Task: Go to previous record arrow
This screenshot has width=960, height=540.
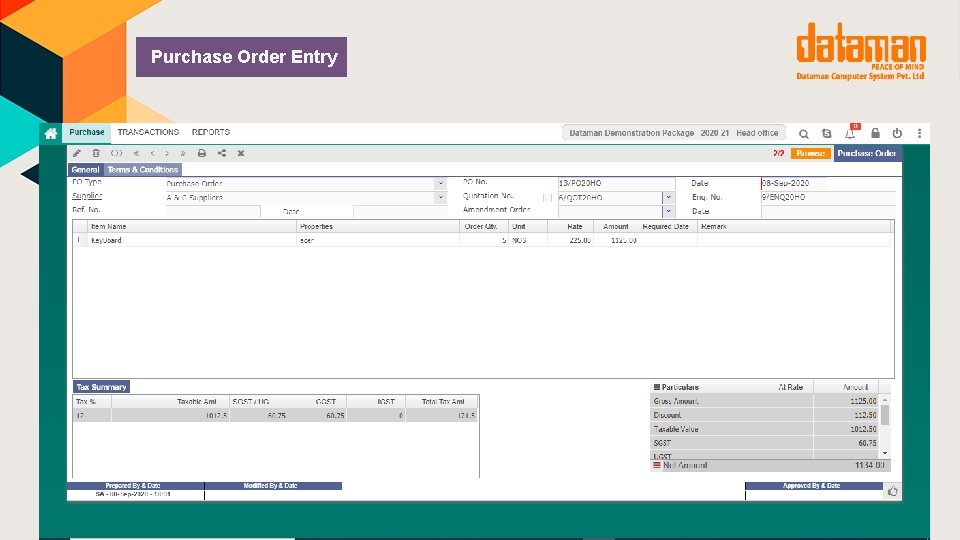Action: [x=152, y=153]
